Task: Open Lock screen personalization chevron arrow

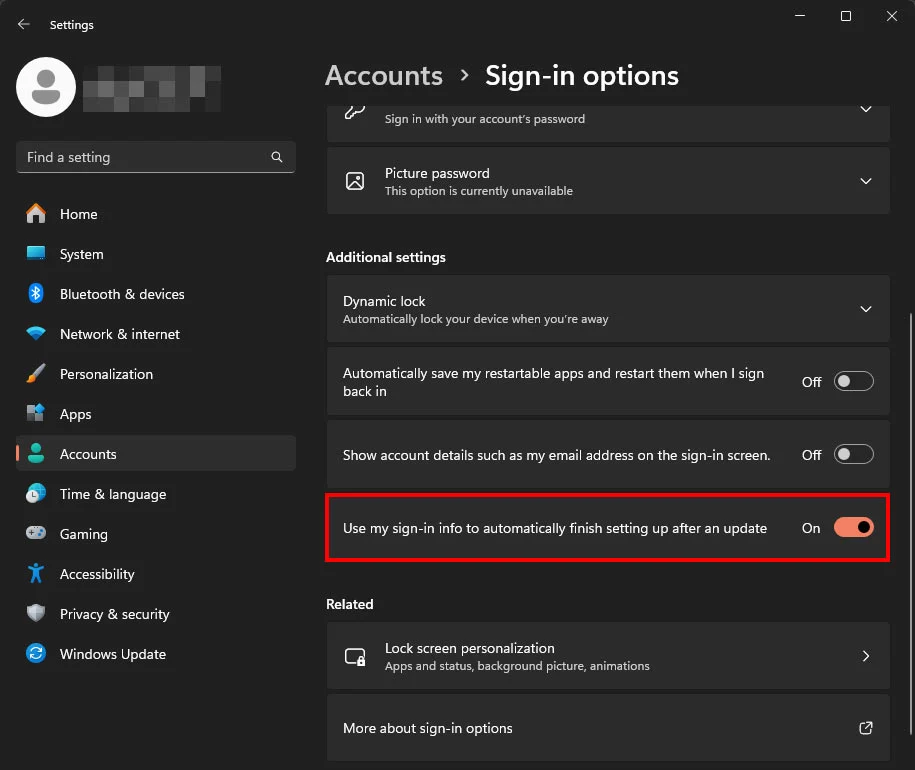Action: 866,656
